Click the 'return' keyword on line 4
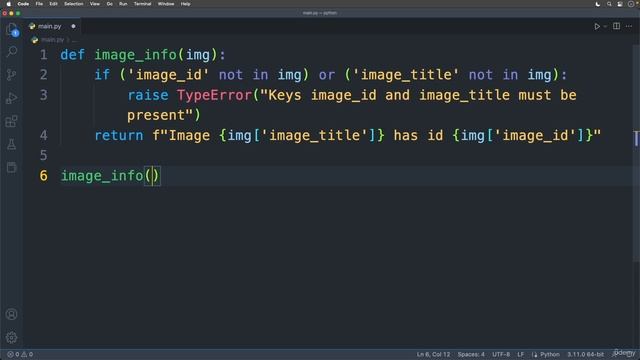The width and height of the screenshot is (640, 360). 119,135
